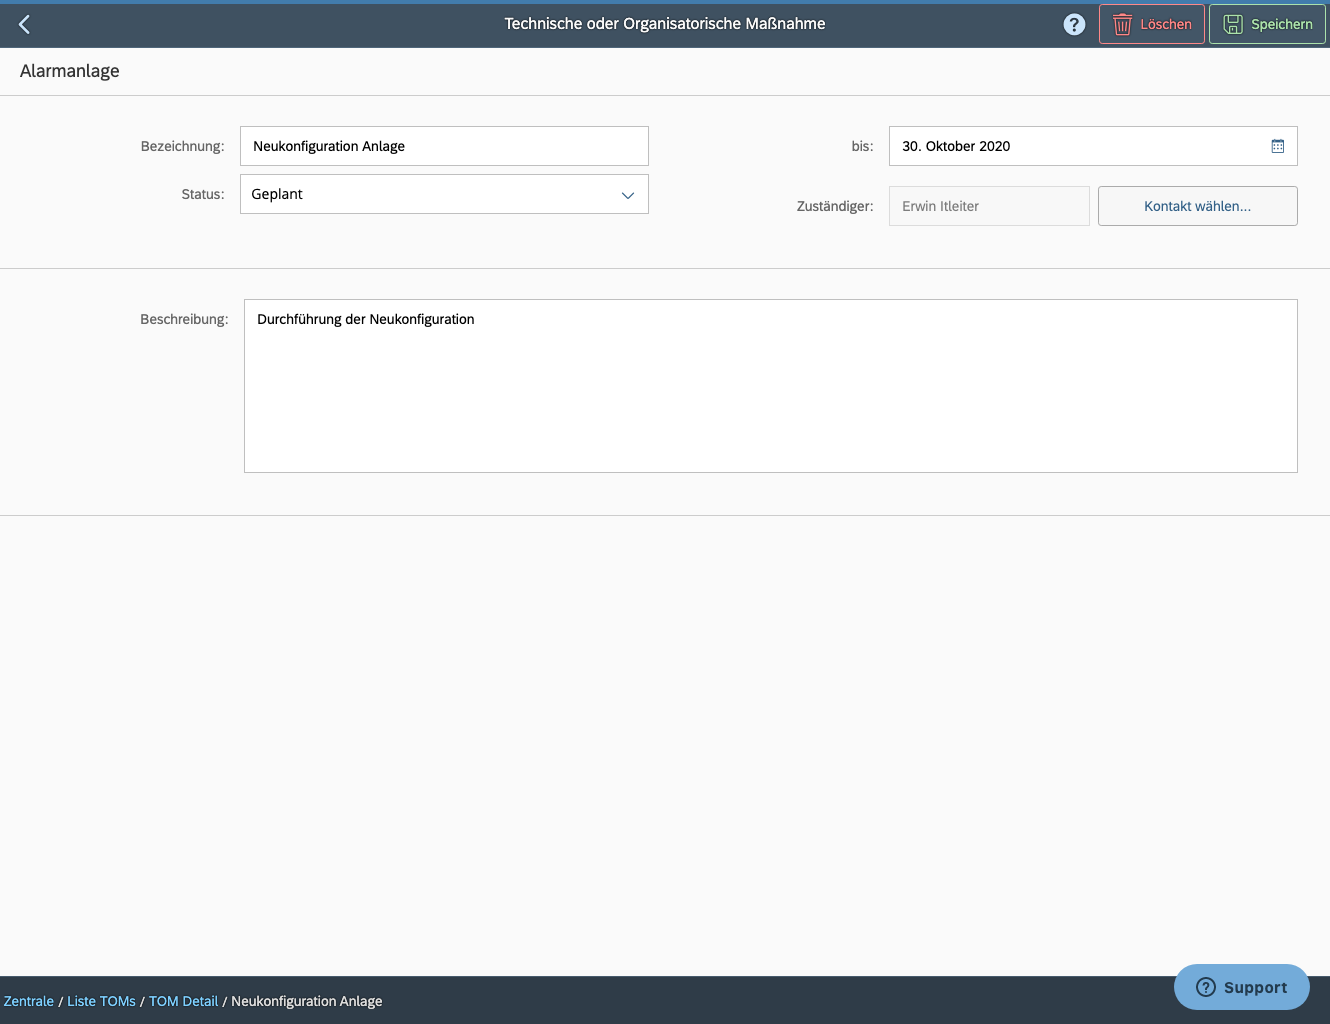Go to TOM Detail via breadcrumb
The height and width of the screenshot is (1024, 1330).
183,1000
